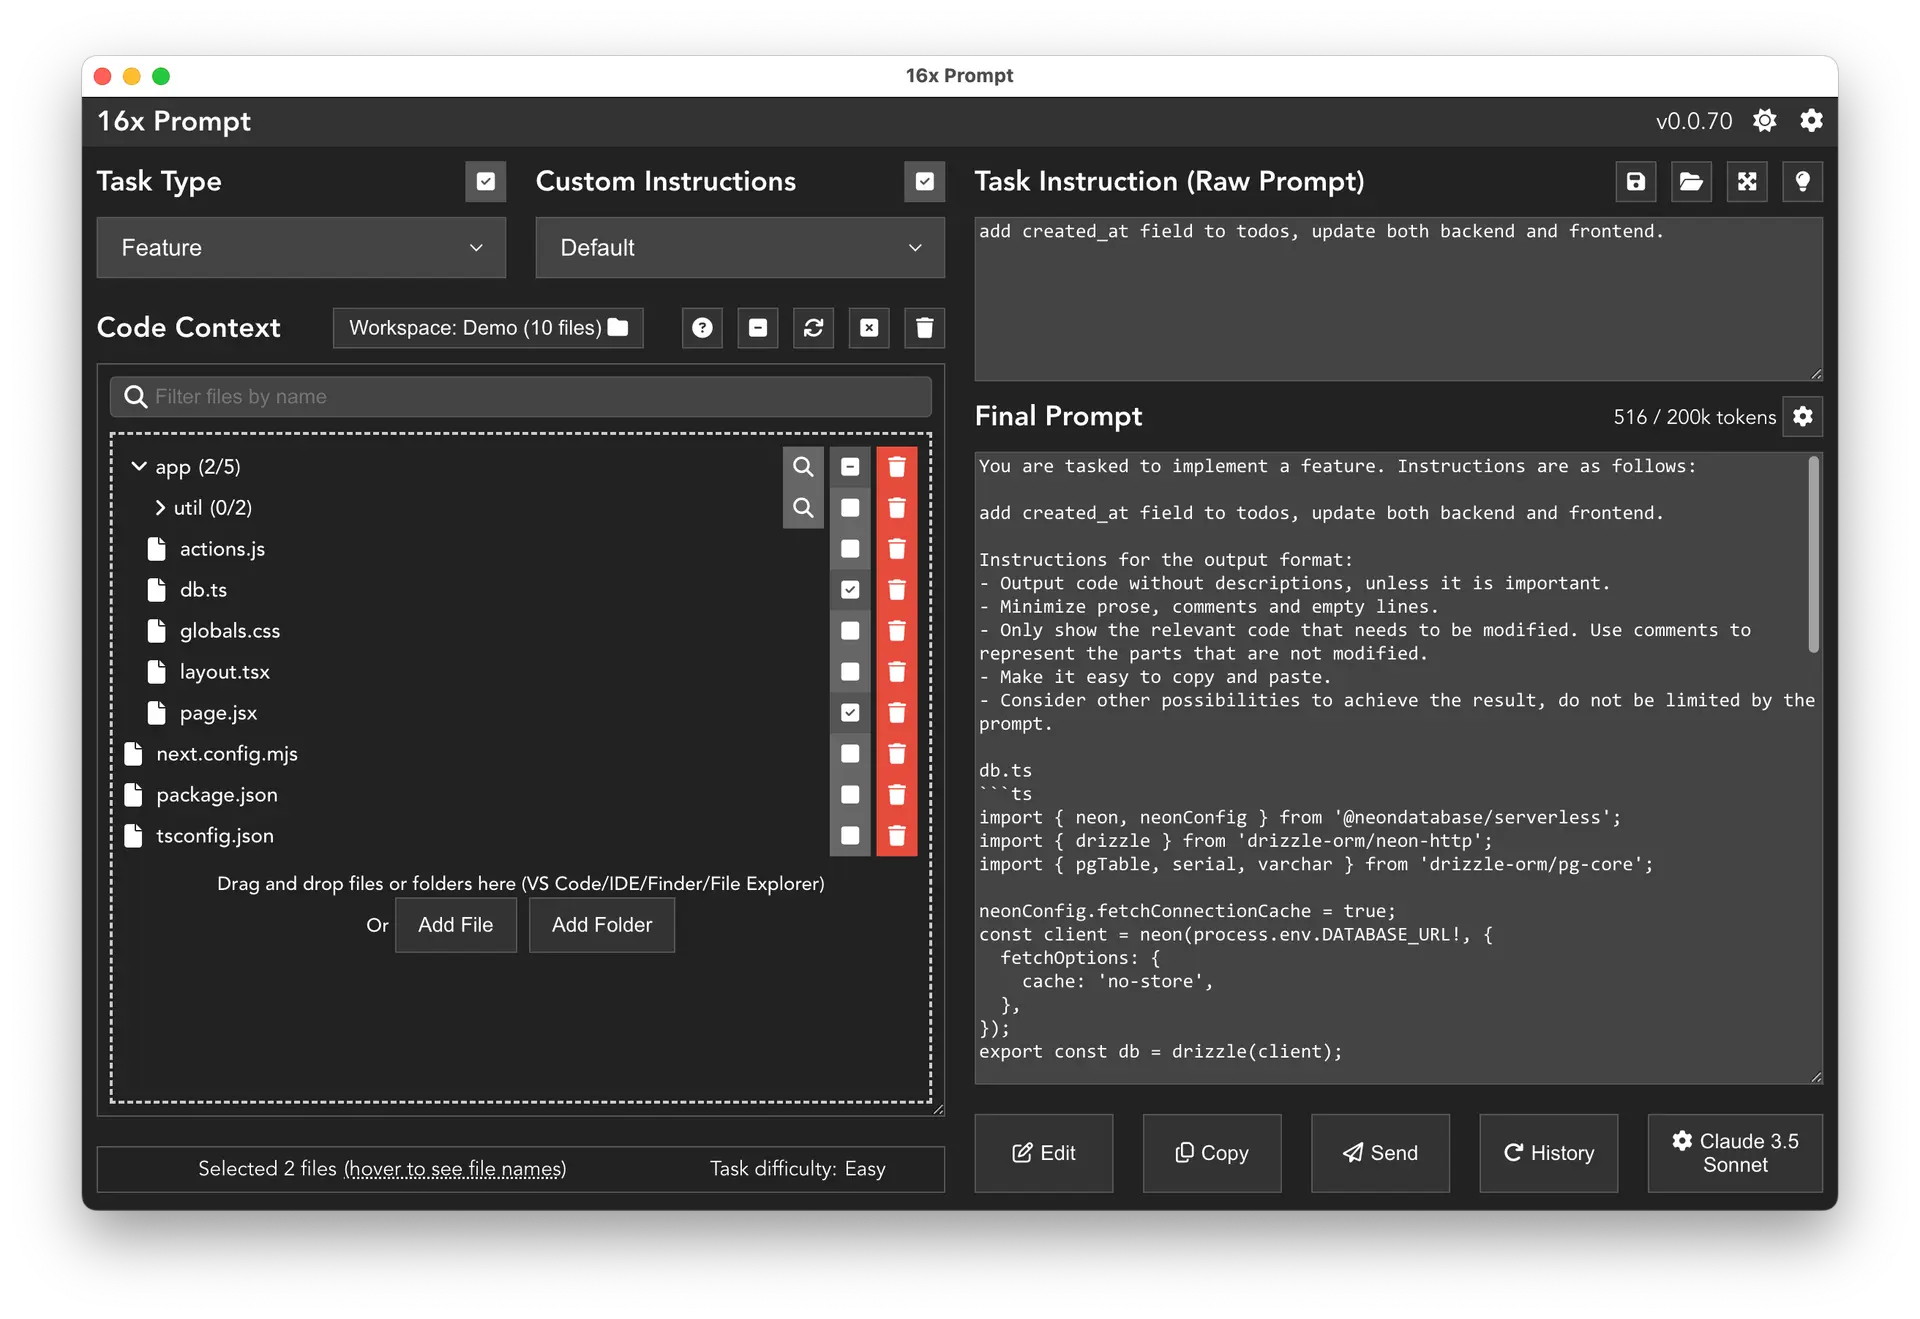Enable checkbox next to db.ts file
1920x1319 pixels.
[x=849, y=589]
